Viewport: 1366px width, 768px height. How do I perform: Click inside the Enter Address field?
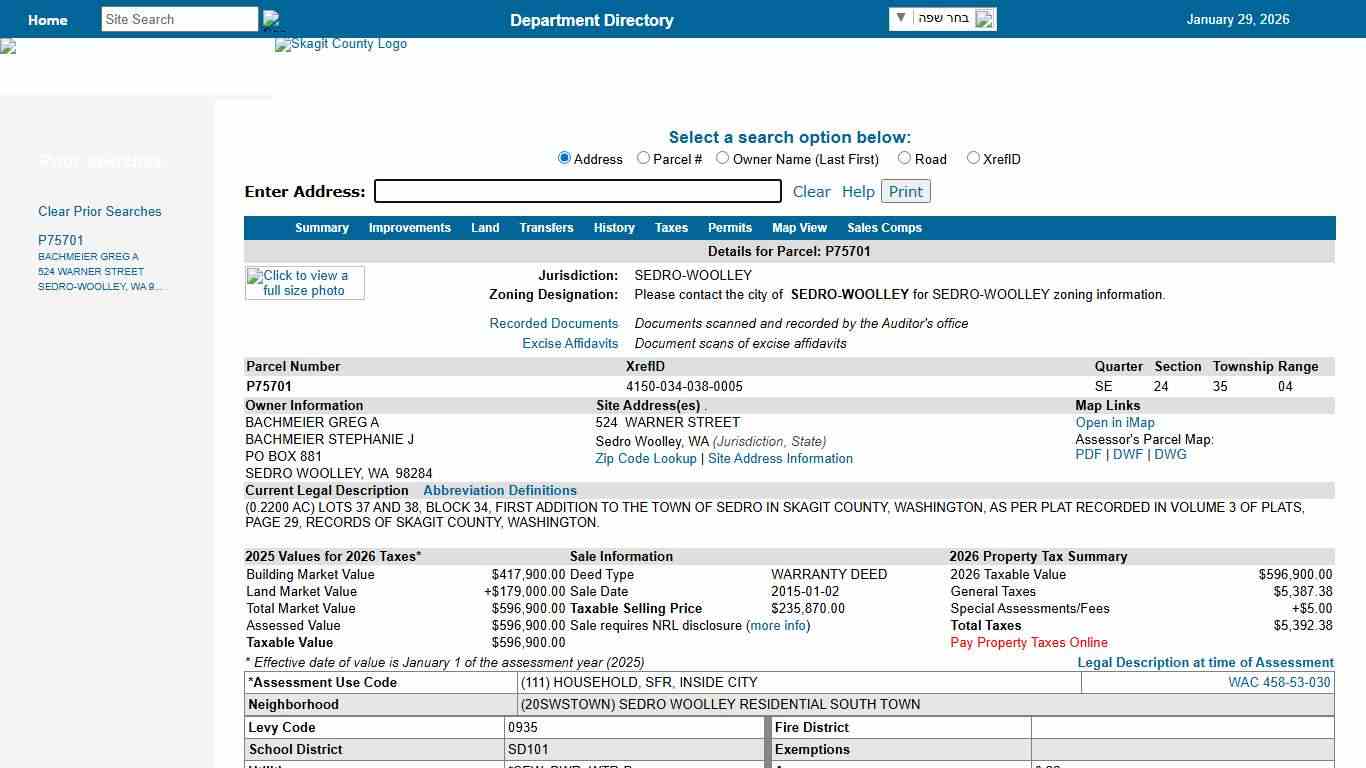point(577,191)
